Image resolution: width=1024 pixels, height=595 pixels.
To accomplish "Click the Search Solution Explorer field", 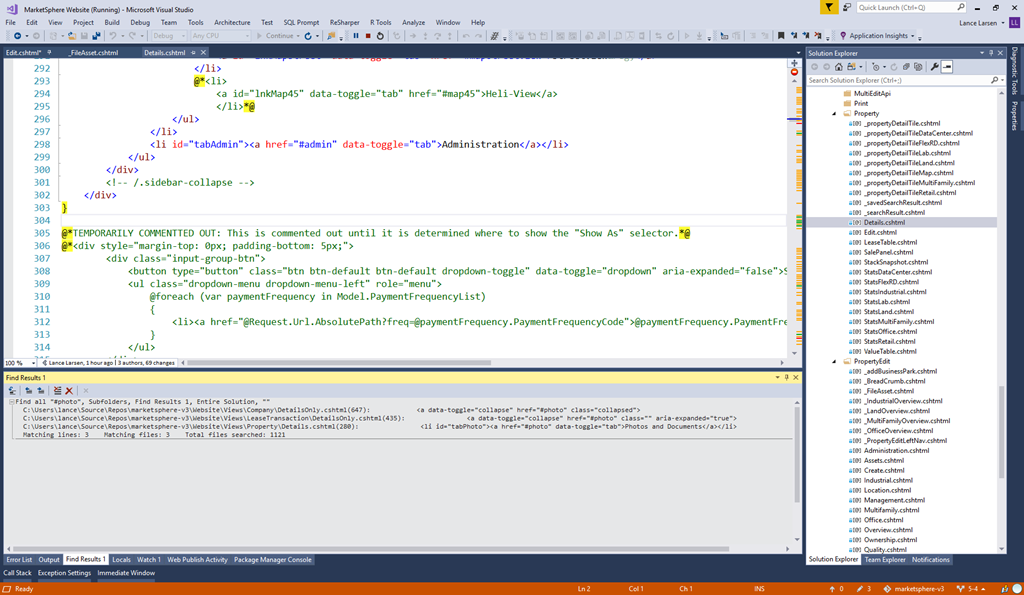I will (x=904, y=80).
